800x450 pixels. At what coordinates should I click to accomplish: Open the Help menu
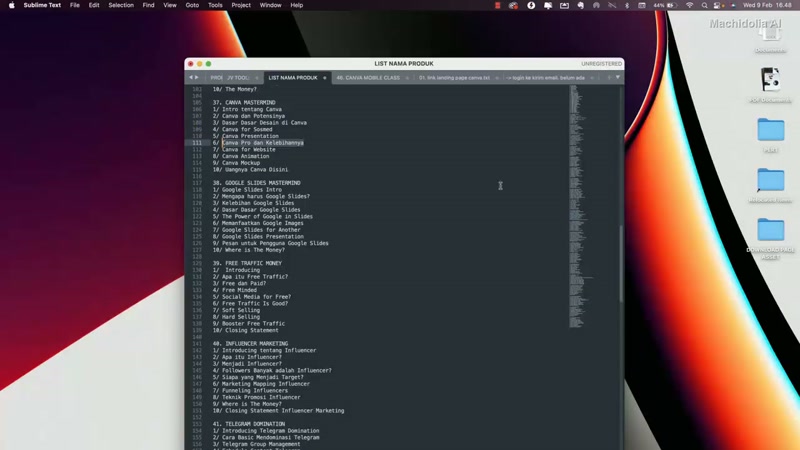point(296,5)
